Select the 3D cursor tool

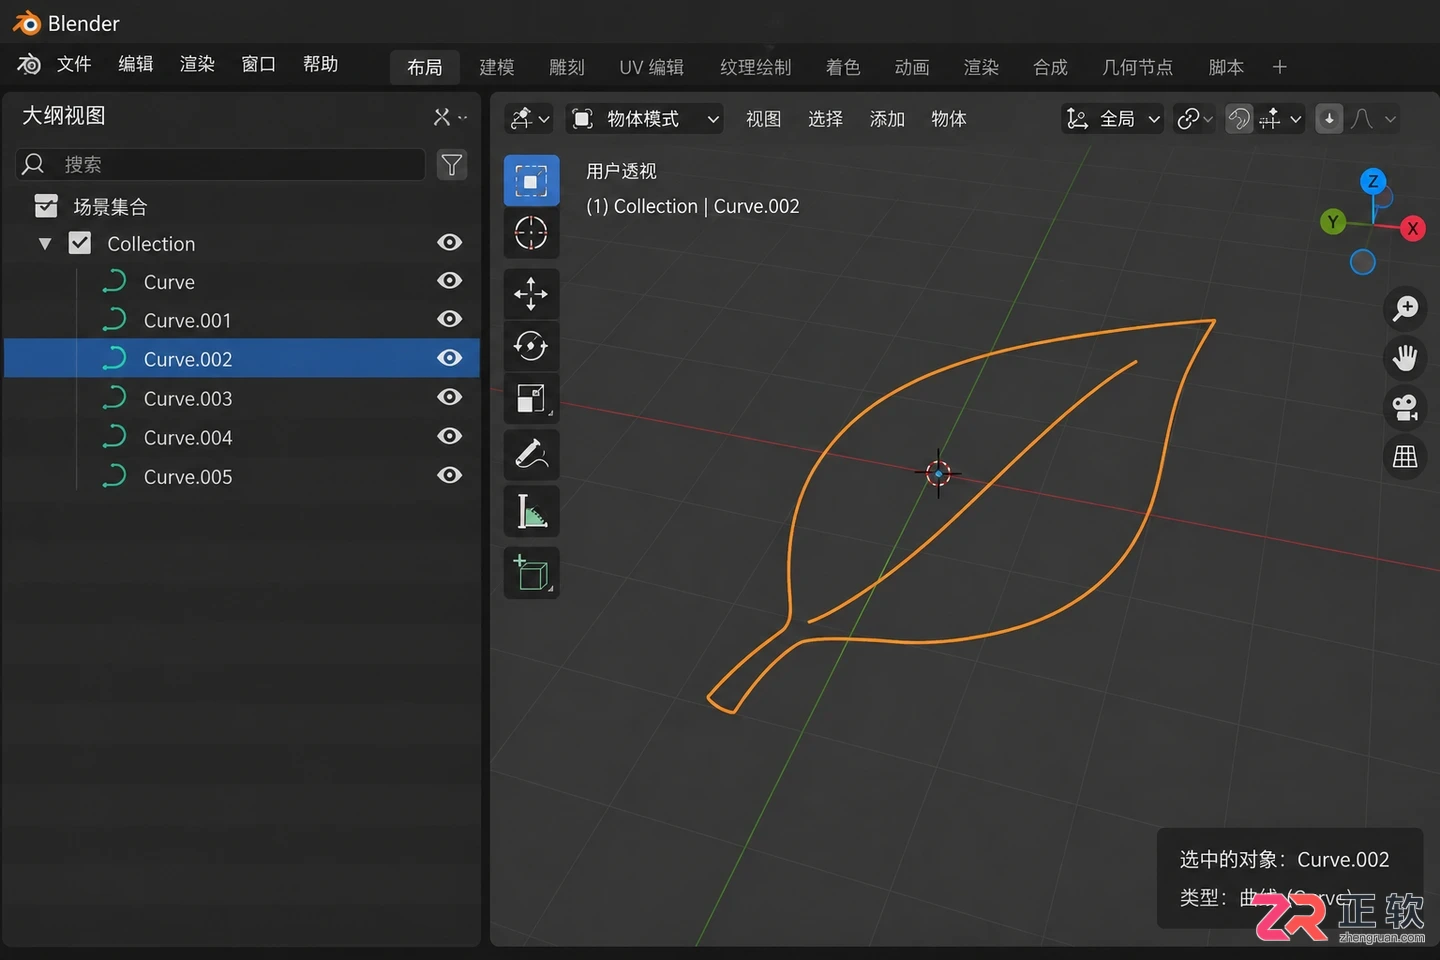[531, 233]
